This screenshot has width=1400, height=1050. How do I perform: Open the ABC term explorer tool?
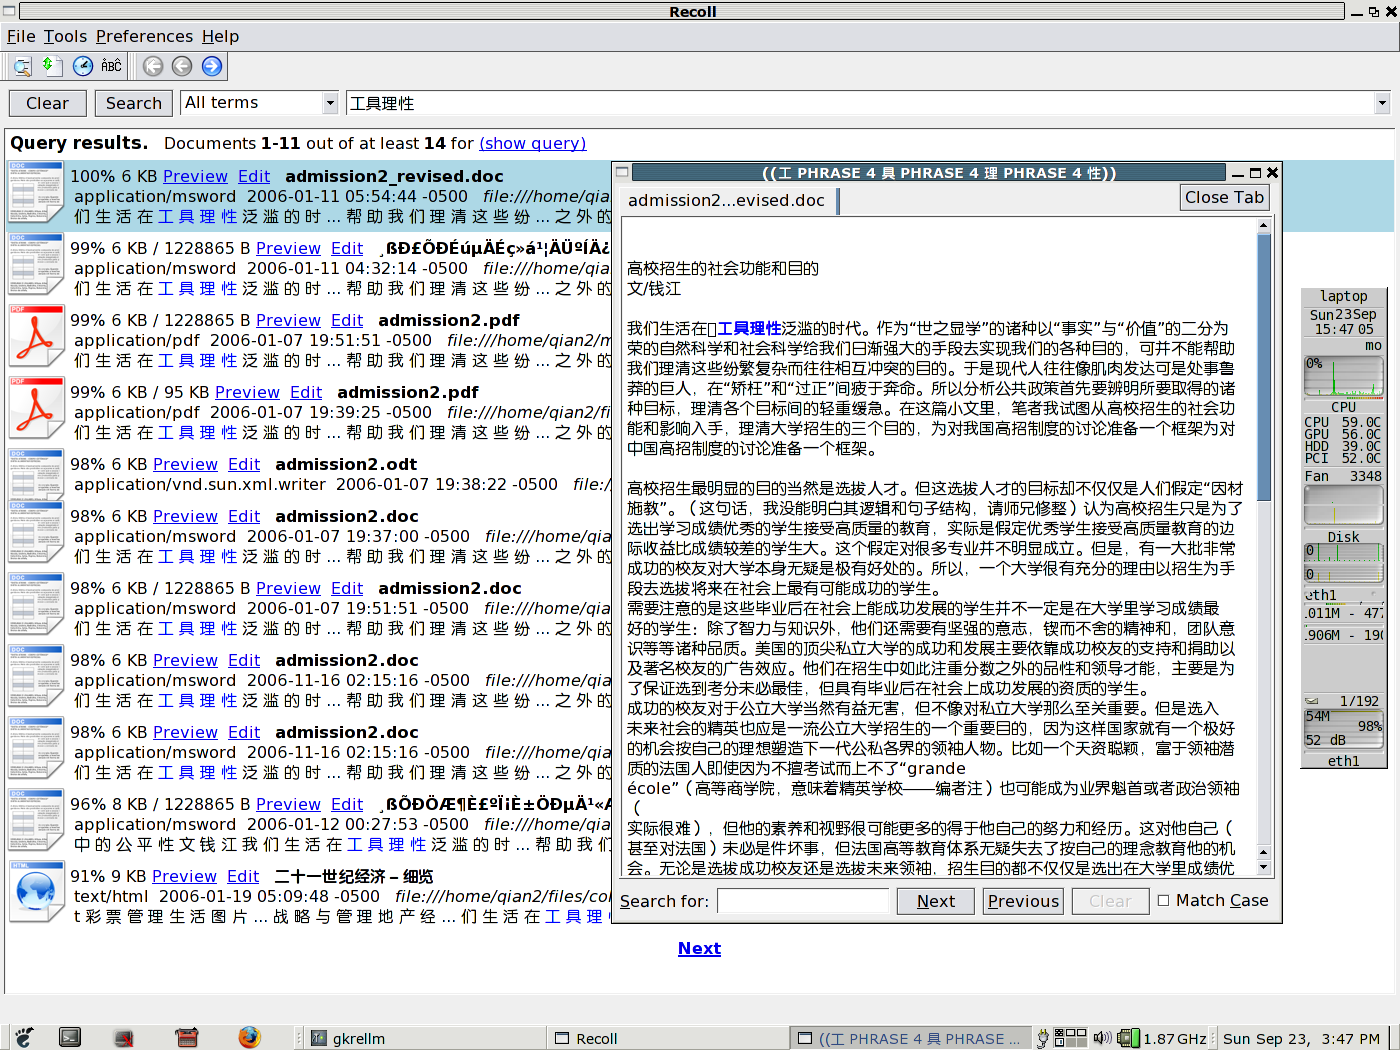111,67
